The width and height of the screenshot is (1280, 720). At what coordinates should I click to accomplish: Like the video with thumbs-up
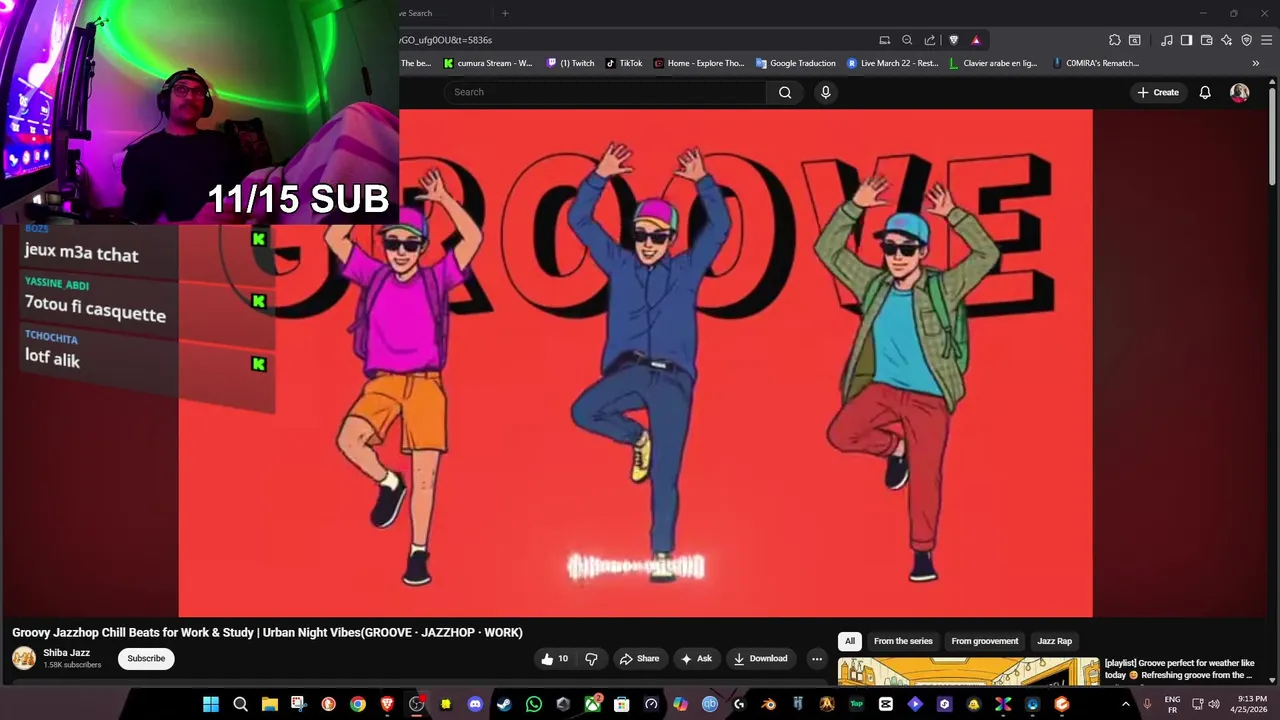pyautogui.click(x=555, y=658)
